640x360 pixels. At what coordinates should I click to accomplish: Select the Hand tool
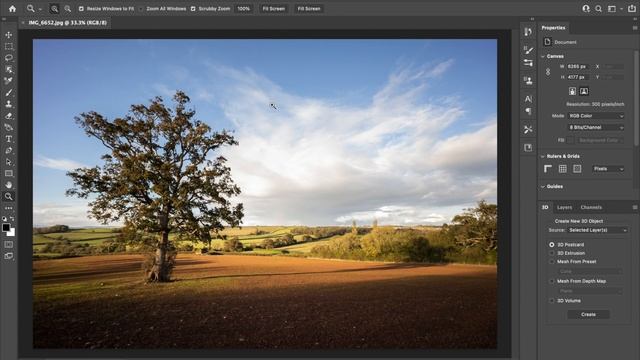tap(9, 185)
